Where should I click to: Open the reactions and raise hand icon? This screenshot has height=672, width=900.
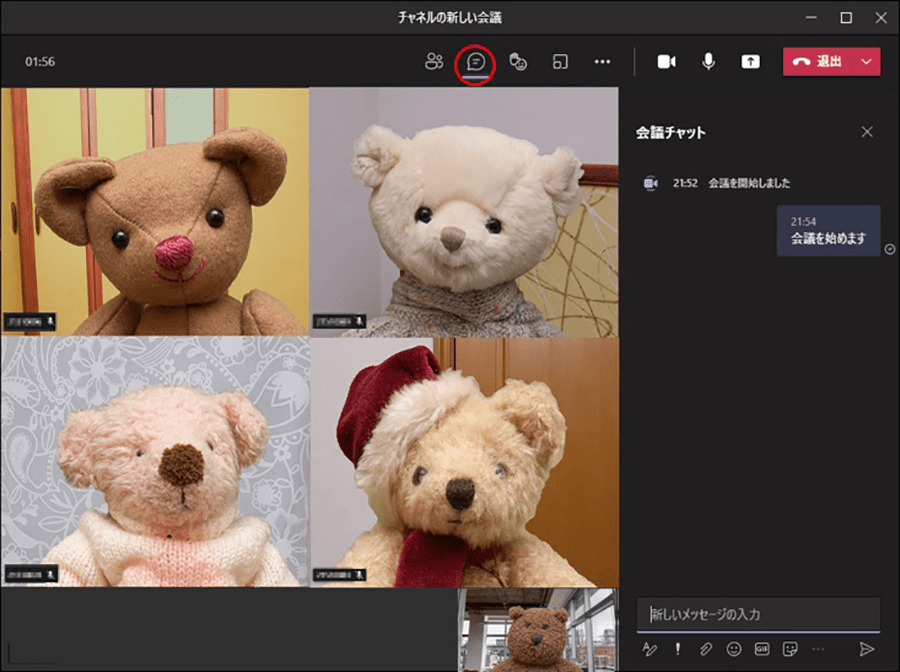518,62
